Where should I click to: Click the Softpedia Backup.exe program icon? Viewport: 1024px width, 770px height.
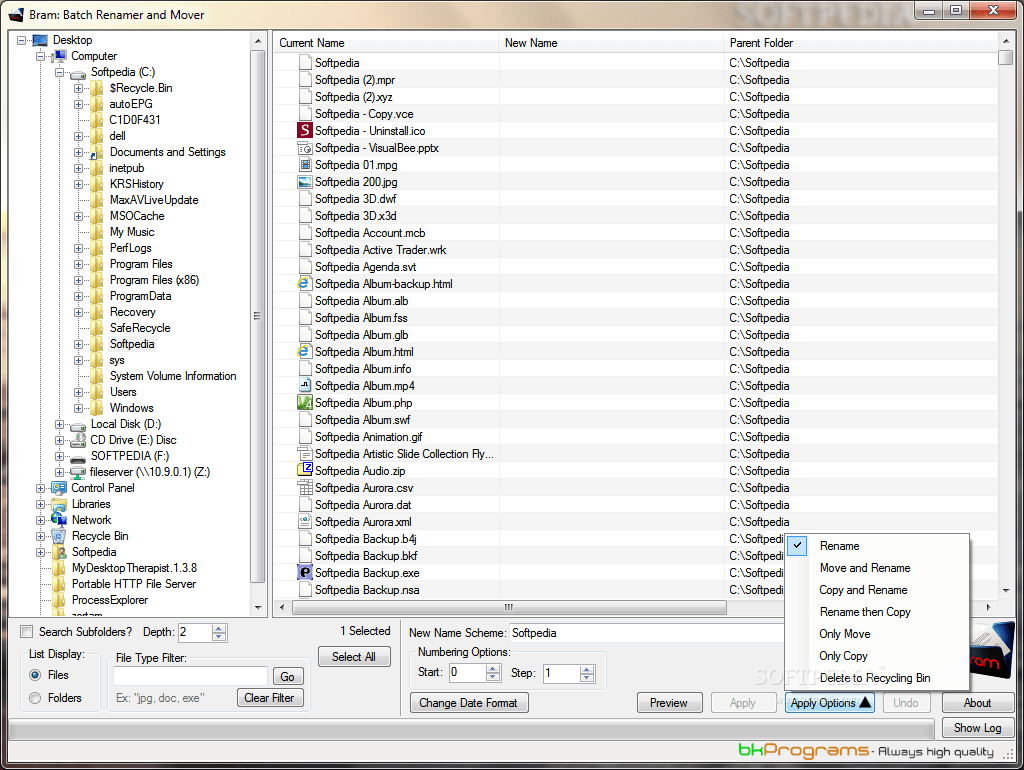pos(304,572)
